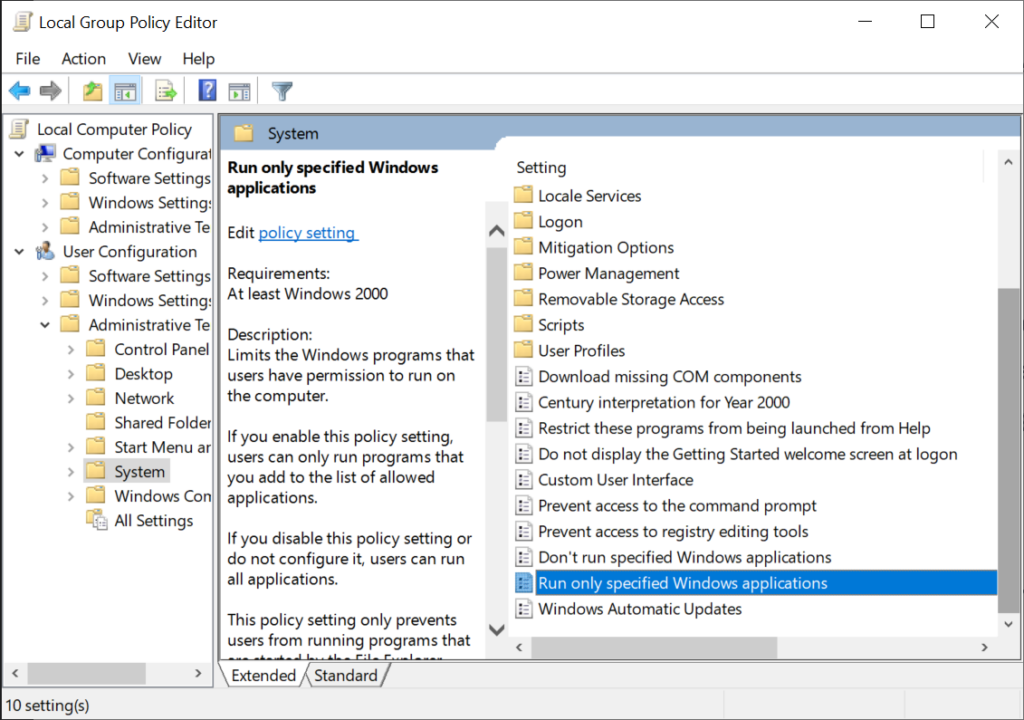Switch to the Standard tab
The image size is (1024, 720).
345,675
